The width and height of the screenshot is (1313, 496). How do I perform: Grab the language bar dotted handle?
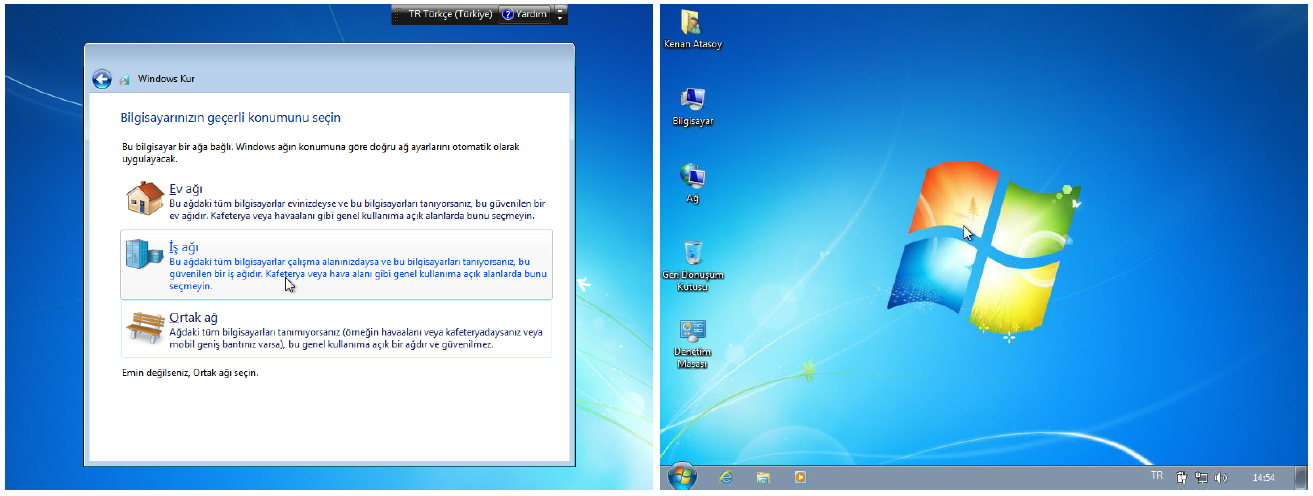[396, 15]
